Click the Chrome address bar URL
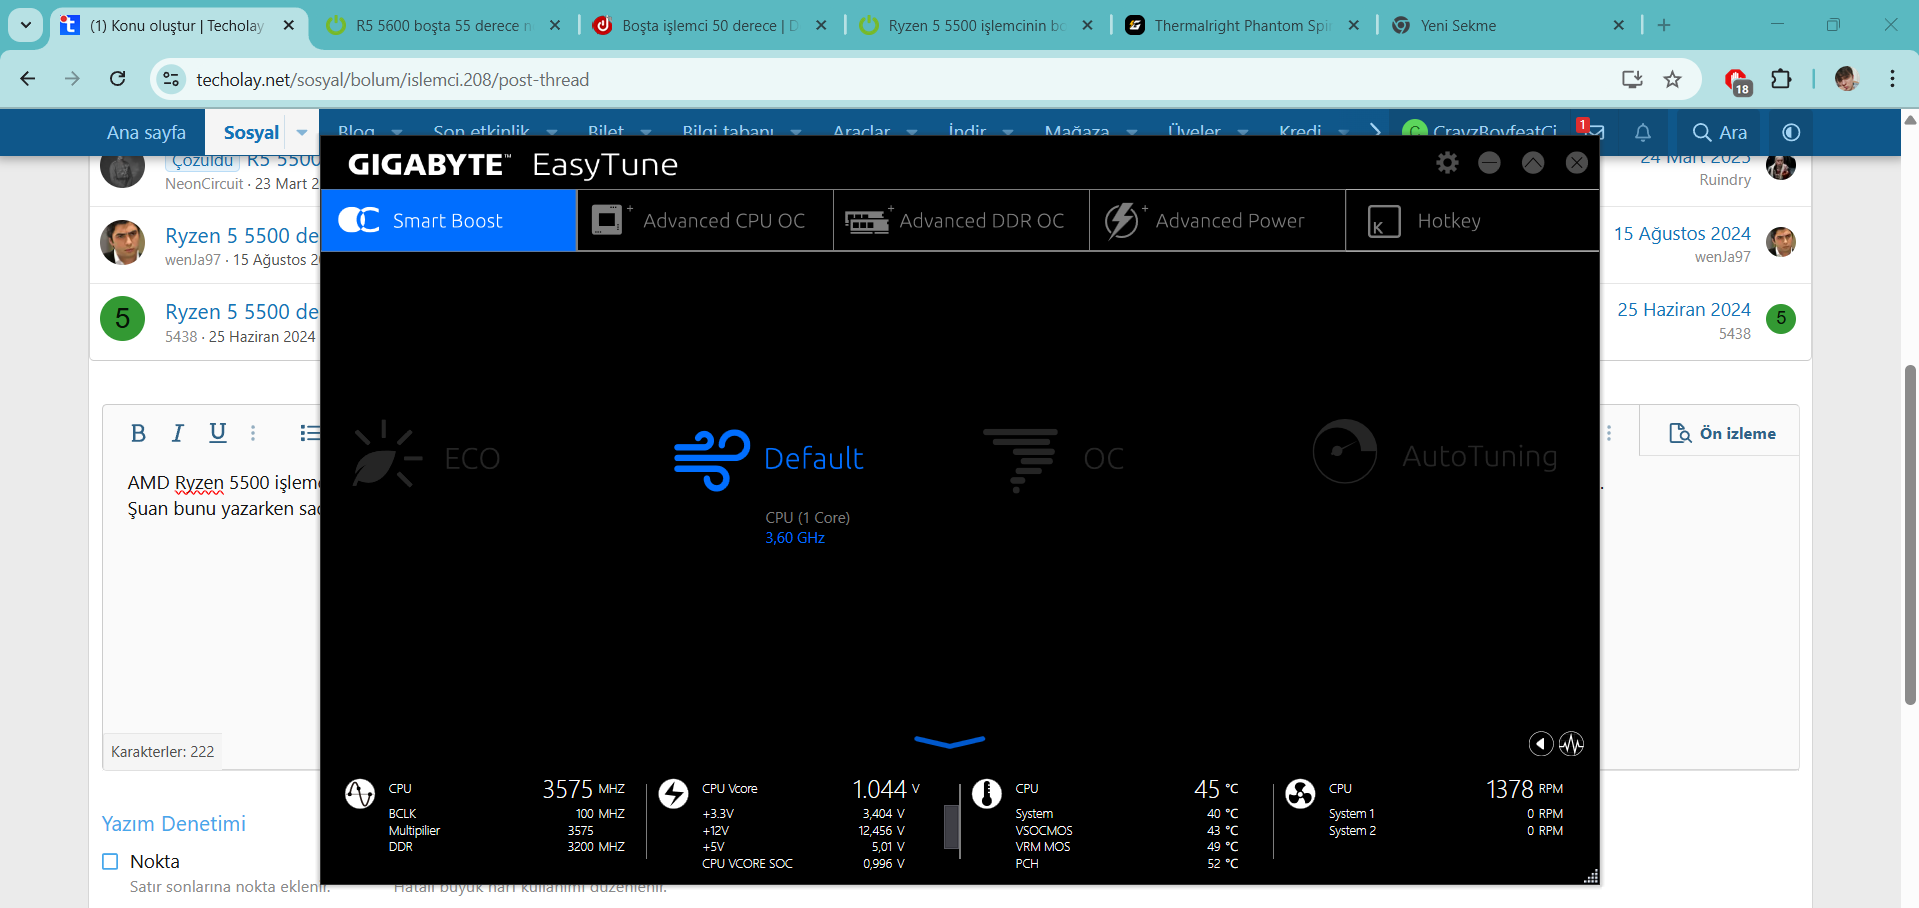Image resolution: width=1919 pixels, height=908 pixels. [392, 79]
